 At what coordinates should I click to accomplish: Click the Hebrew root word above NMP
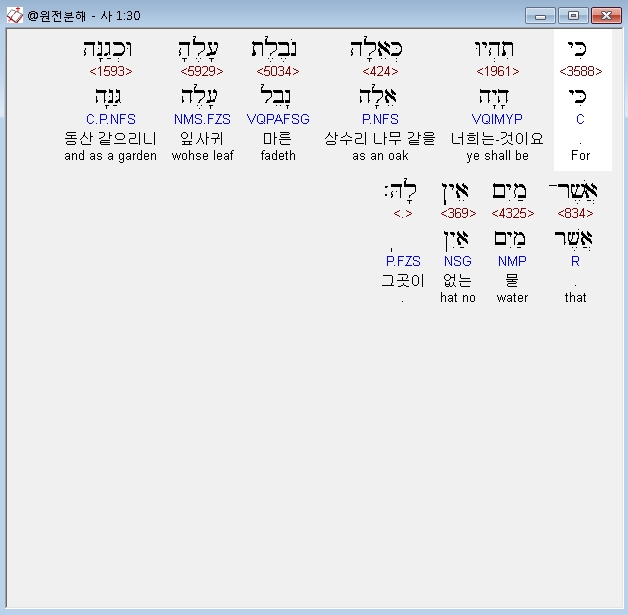pos(510,239)
